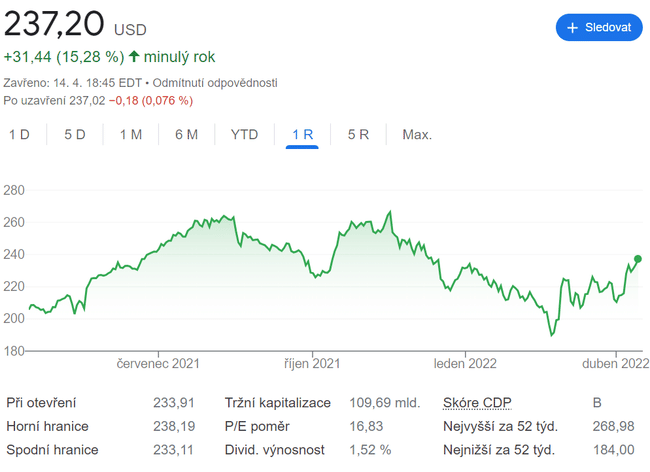Click the green upward arrow icon
This screenshot has width=650, height=472.
point(134,57)
